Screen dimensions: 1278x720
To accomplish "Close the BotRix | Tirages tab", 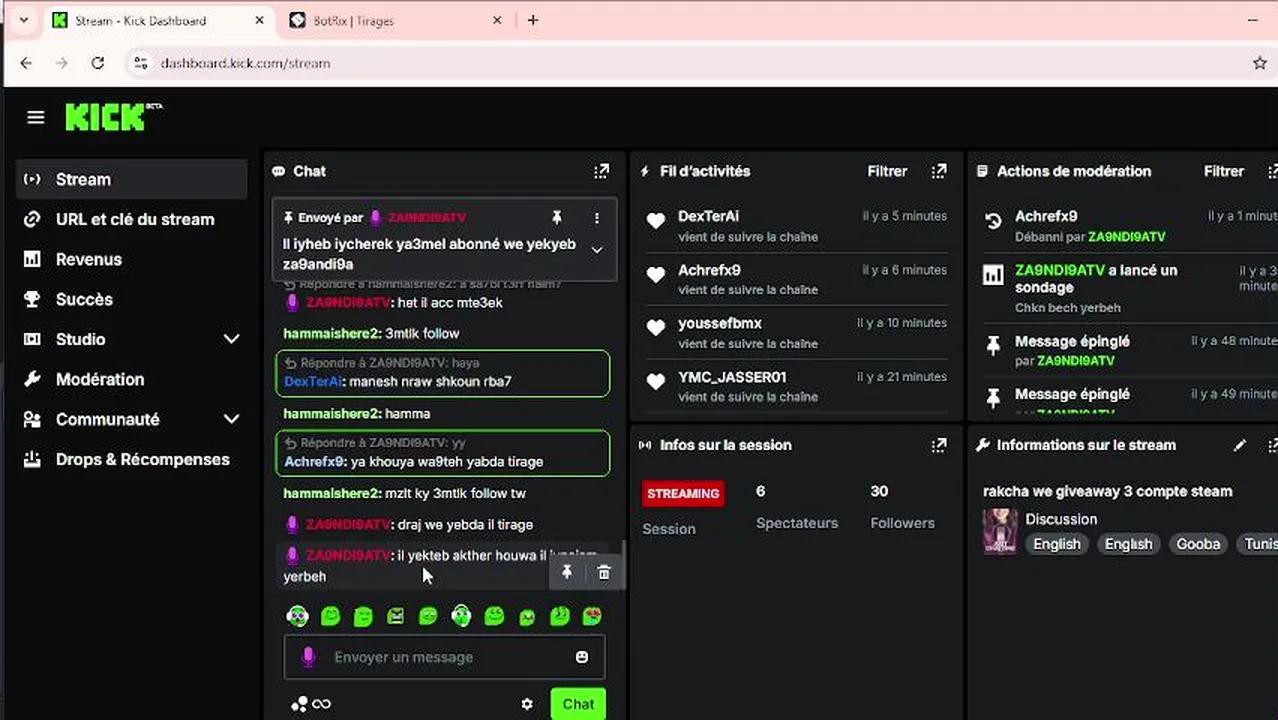I will pyautogui.click(x=497, y=20).
